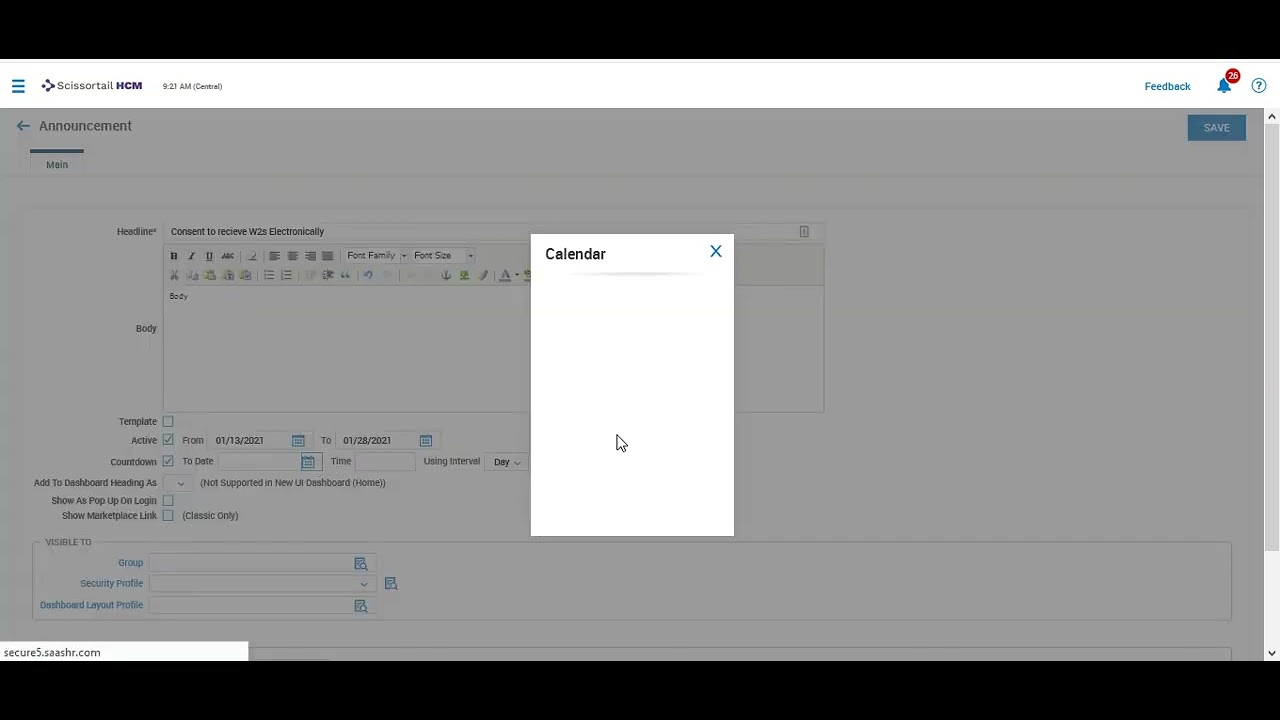
Task: Toggle strikethrough in body editor
Action: point(227,256)
